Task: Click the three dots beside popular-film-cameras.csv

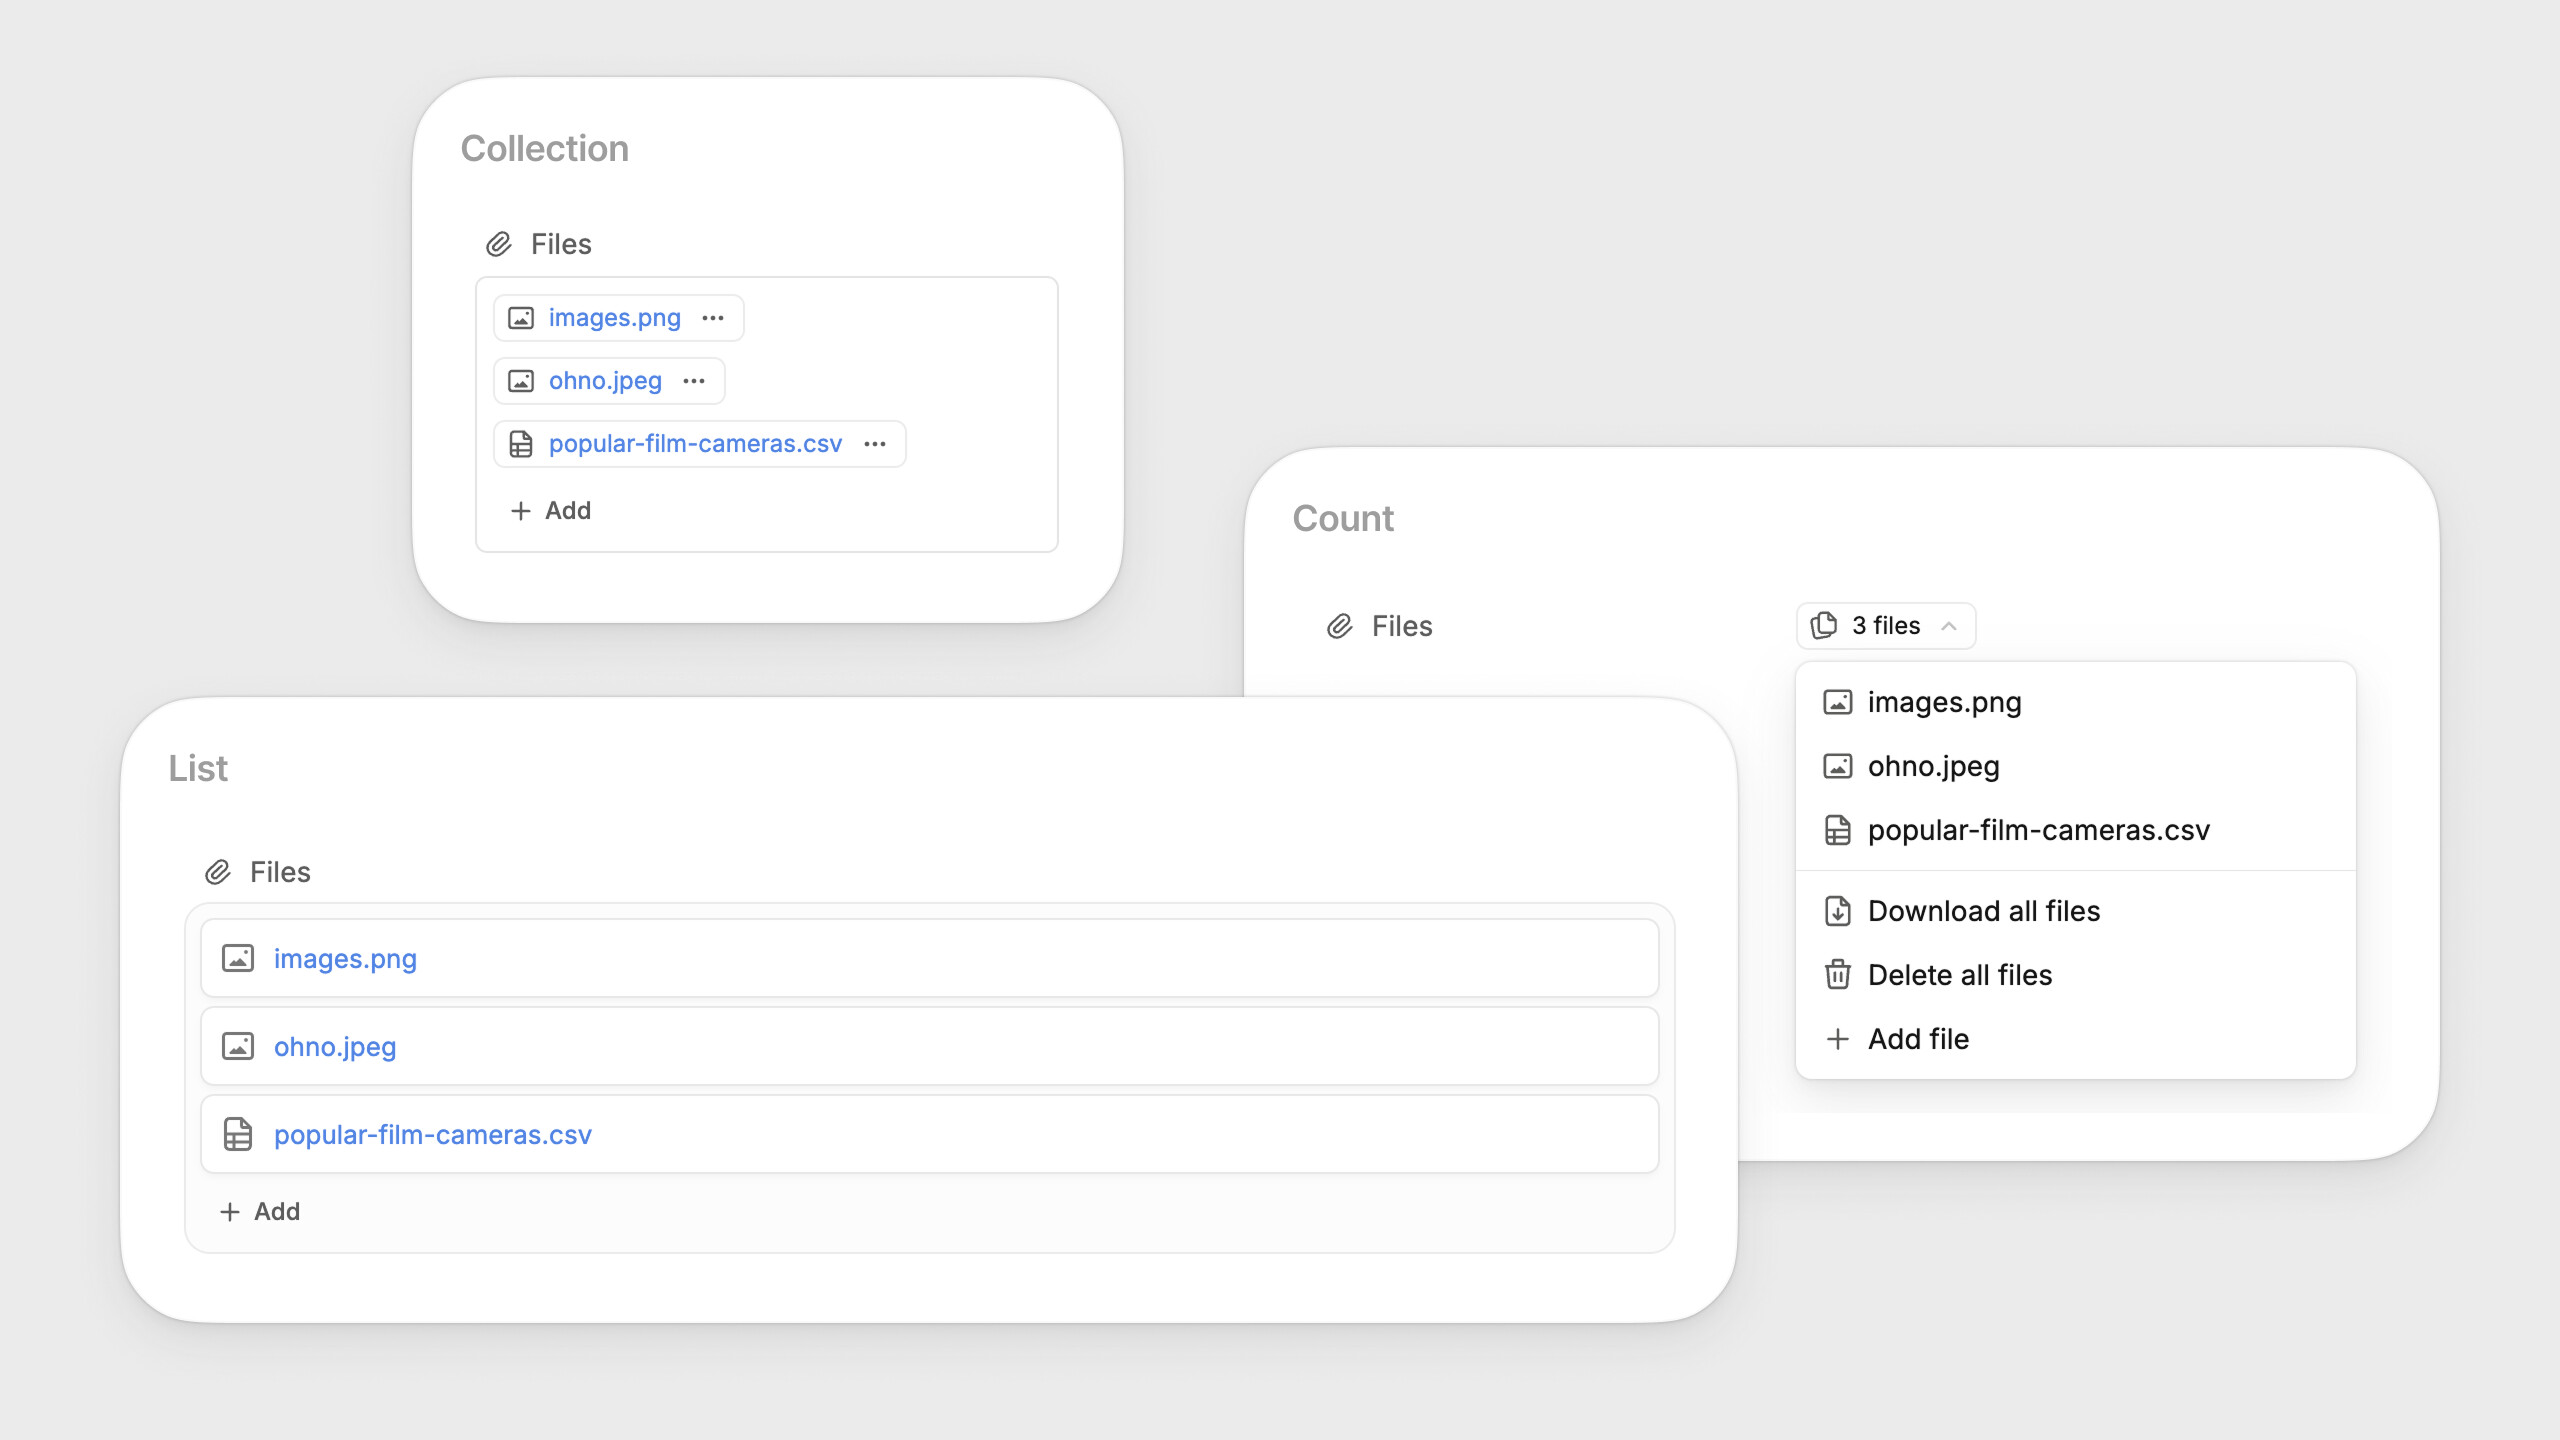Action: pyautogui.click(x=875, y=444)
